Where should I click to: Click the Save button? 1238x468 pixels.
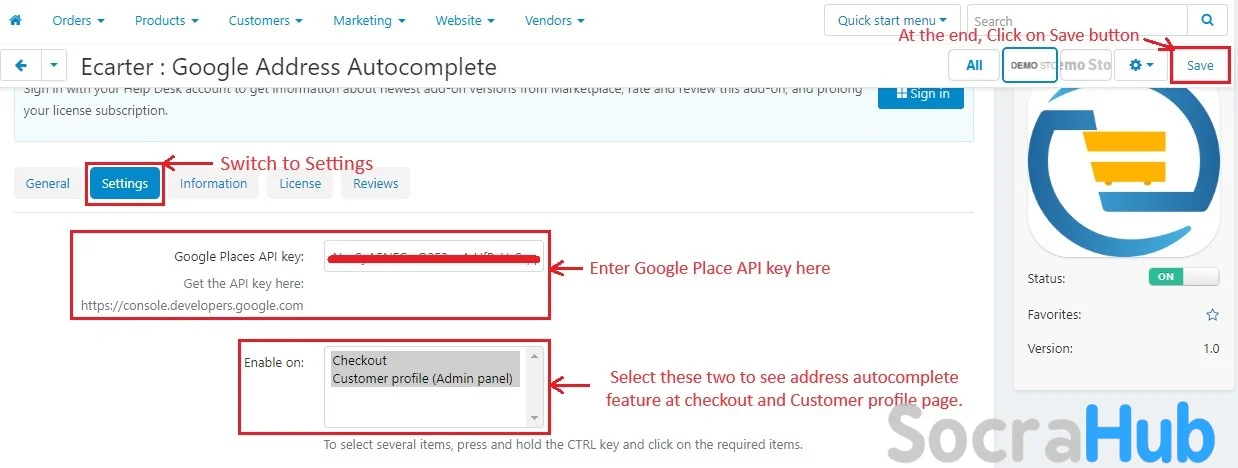point(1200,66)
